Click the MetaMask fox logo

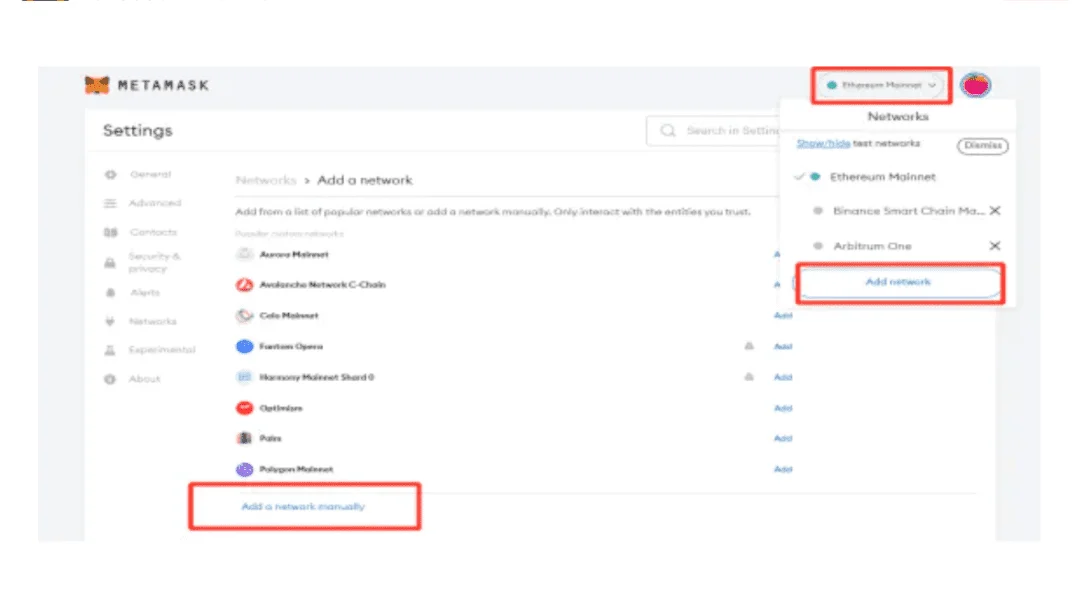coord(96,85)
